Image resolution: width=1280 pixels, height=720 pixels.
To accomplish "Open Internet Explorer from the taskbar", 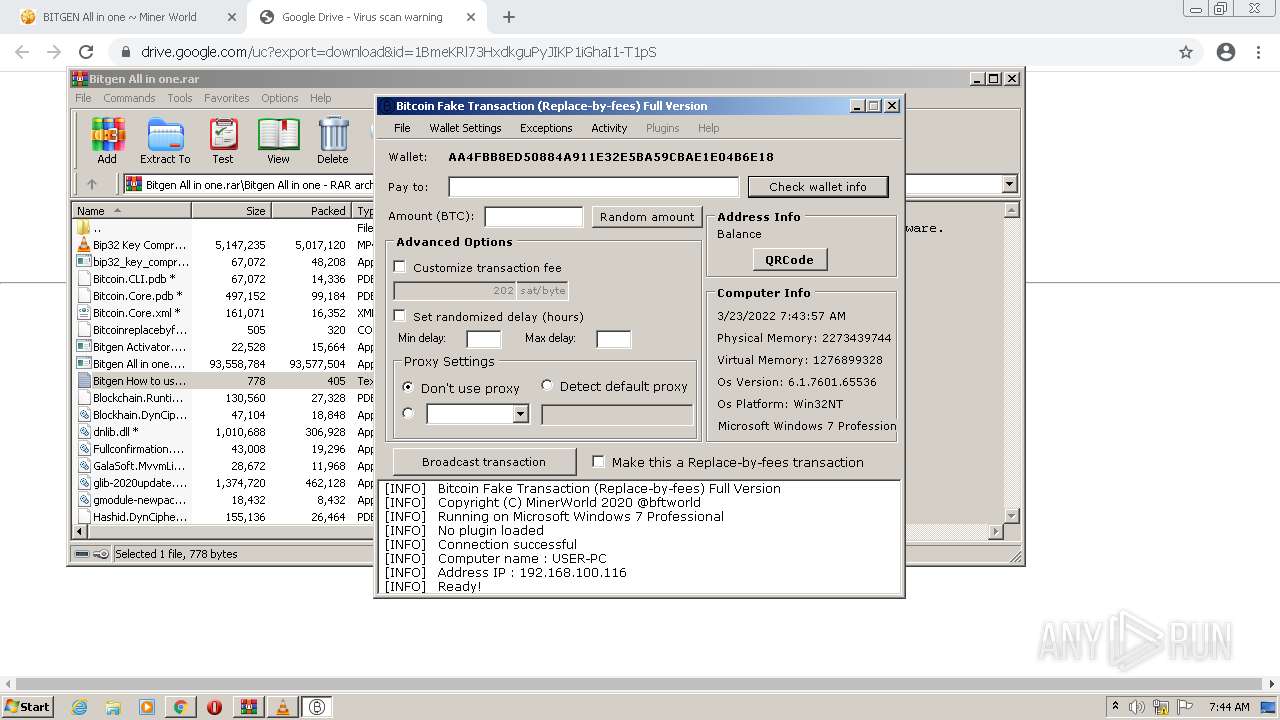I will tap(79, 707).
